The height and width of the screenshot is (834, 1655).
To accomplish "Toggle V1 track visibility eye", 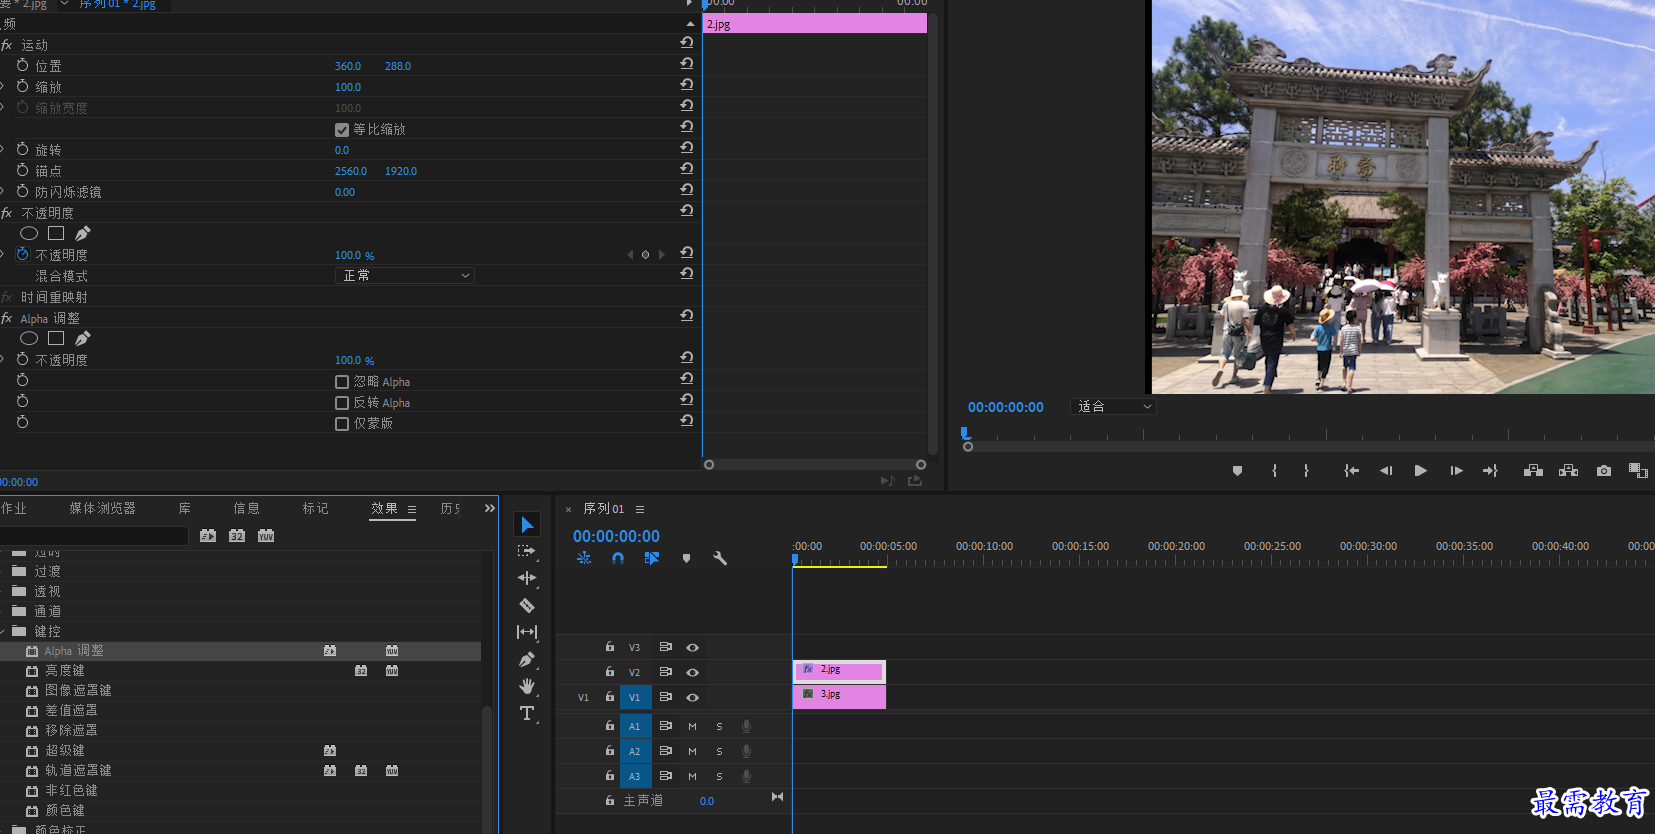I will pos(692,698).
